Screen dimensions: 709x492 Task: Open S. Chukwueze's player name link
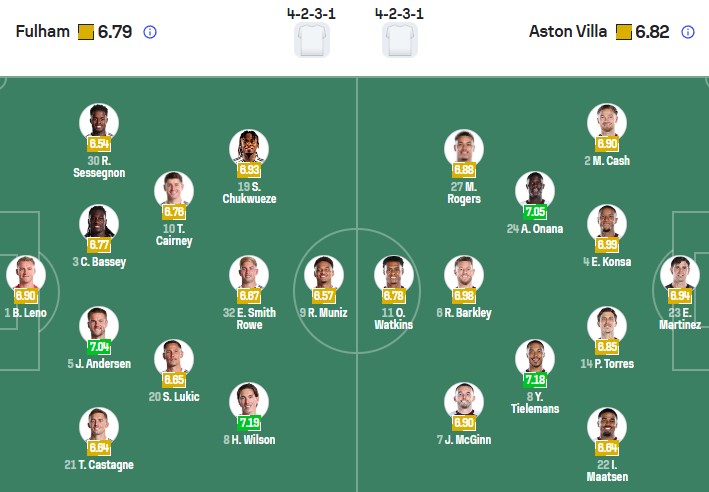[x=249, y=192]
